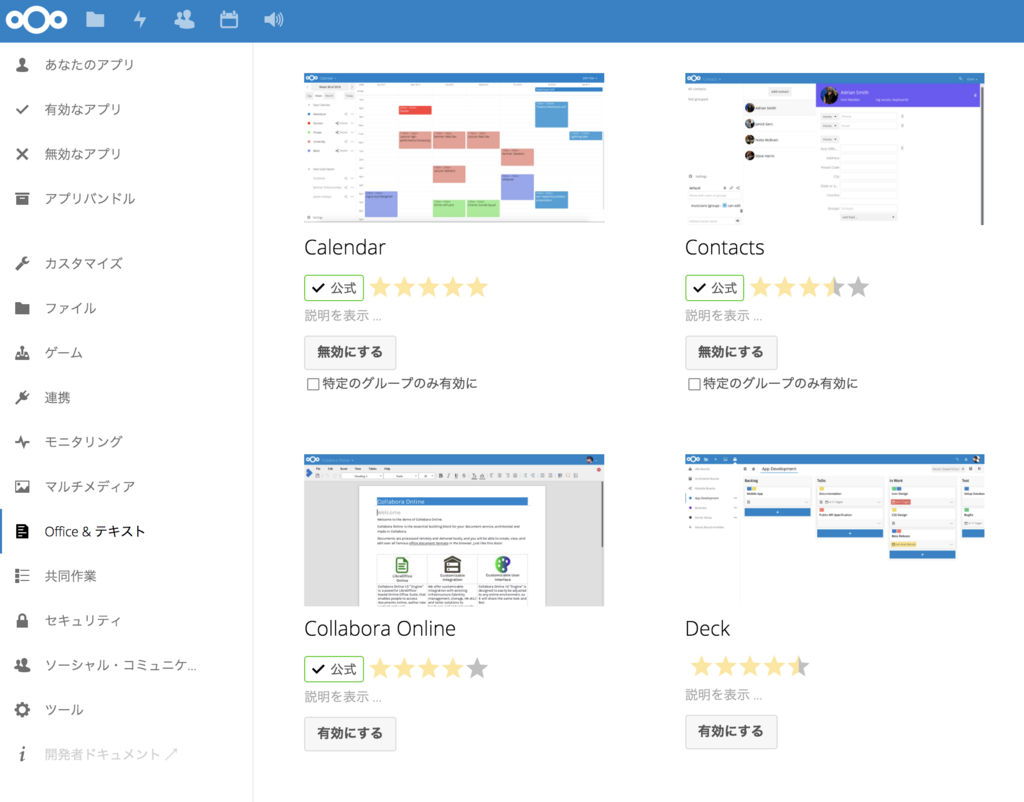Viewport: 1024px width, 802px height.
Task: Click the lock icon beside セキュリティ
Action: [x=22, y=620]
